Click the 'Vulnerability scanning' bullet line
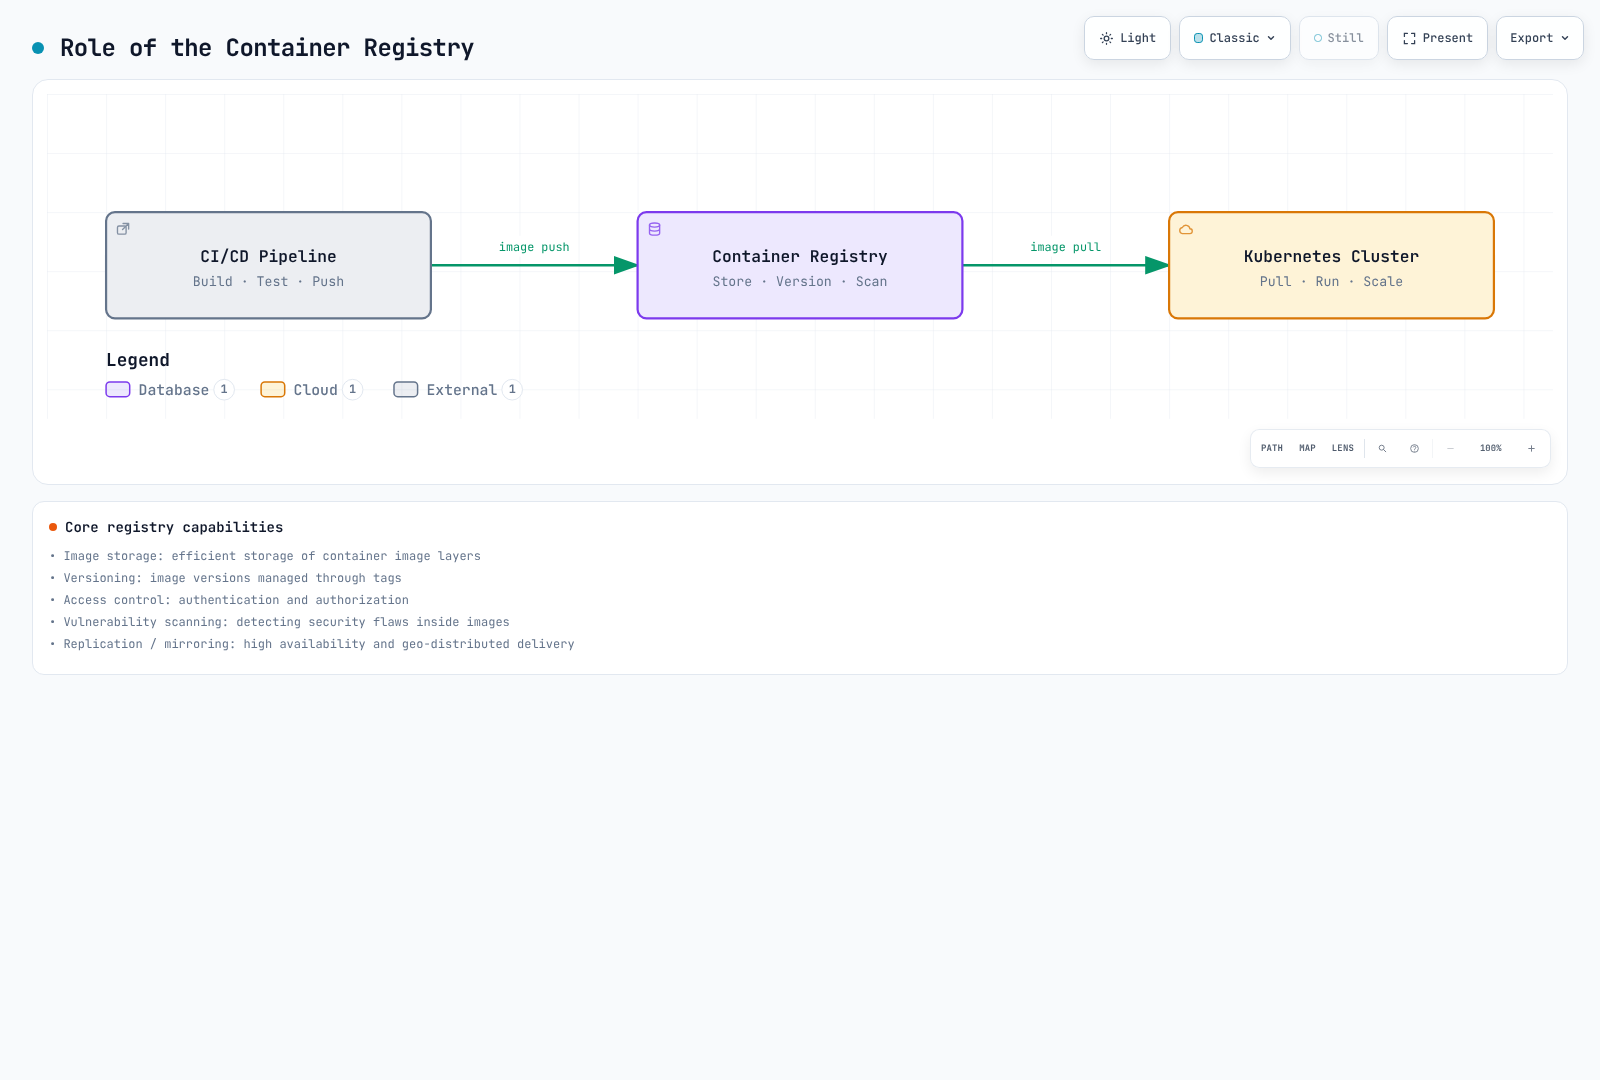The image size is (1600, 1080). [x=286, y=622]
